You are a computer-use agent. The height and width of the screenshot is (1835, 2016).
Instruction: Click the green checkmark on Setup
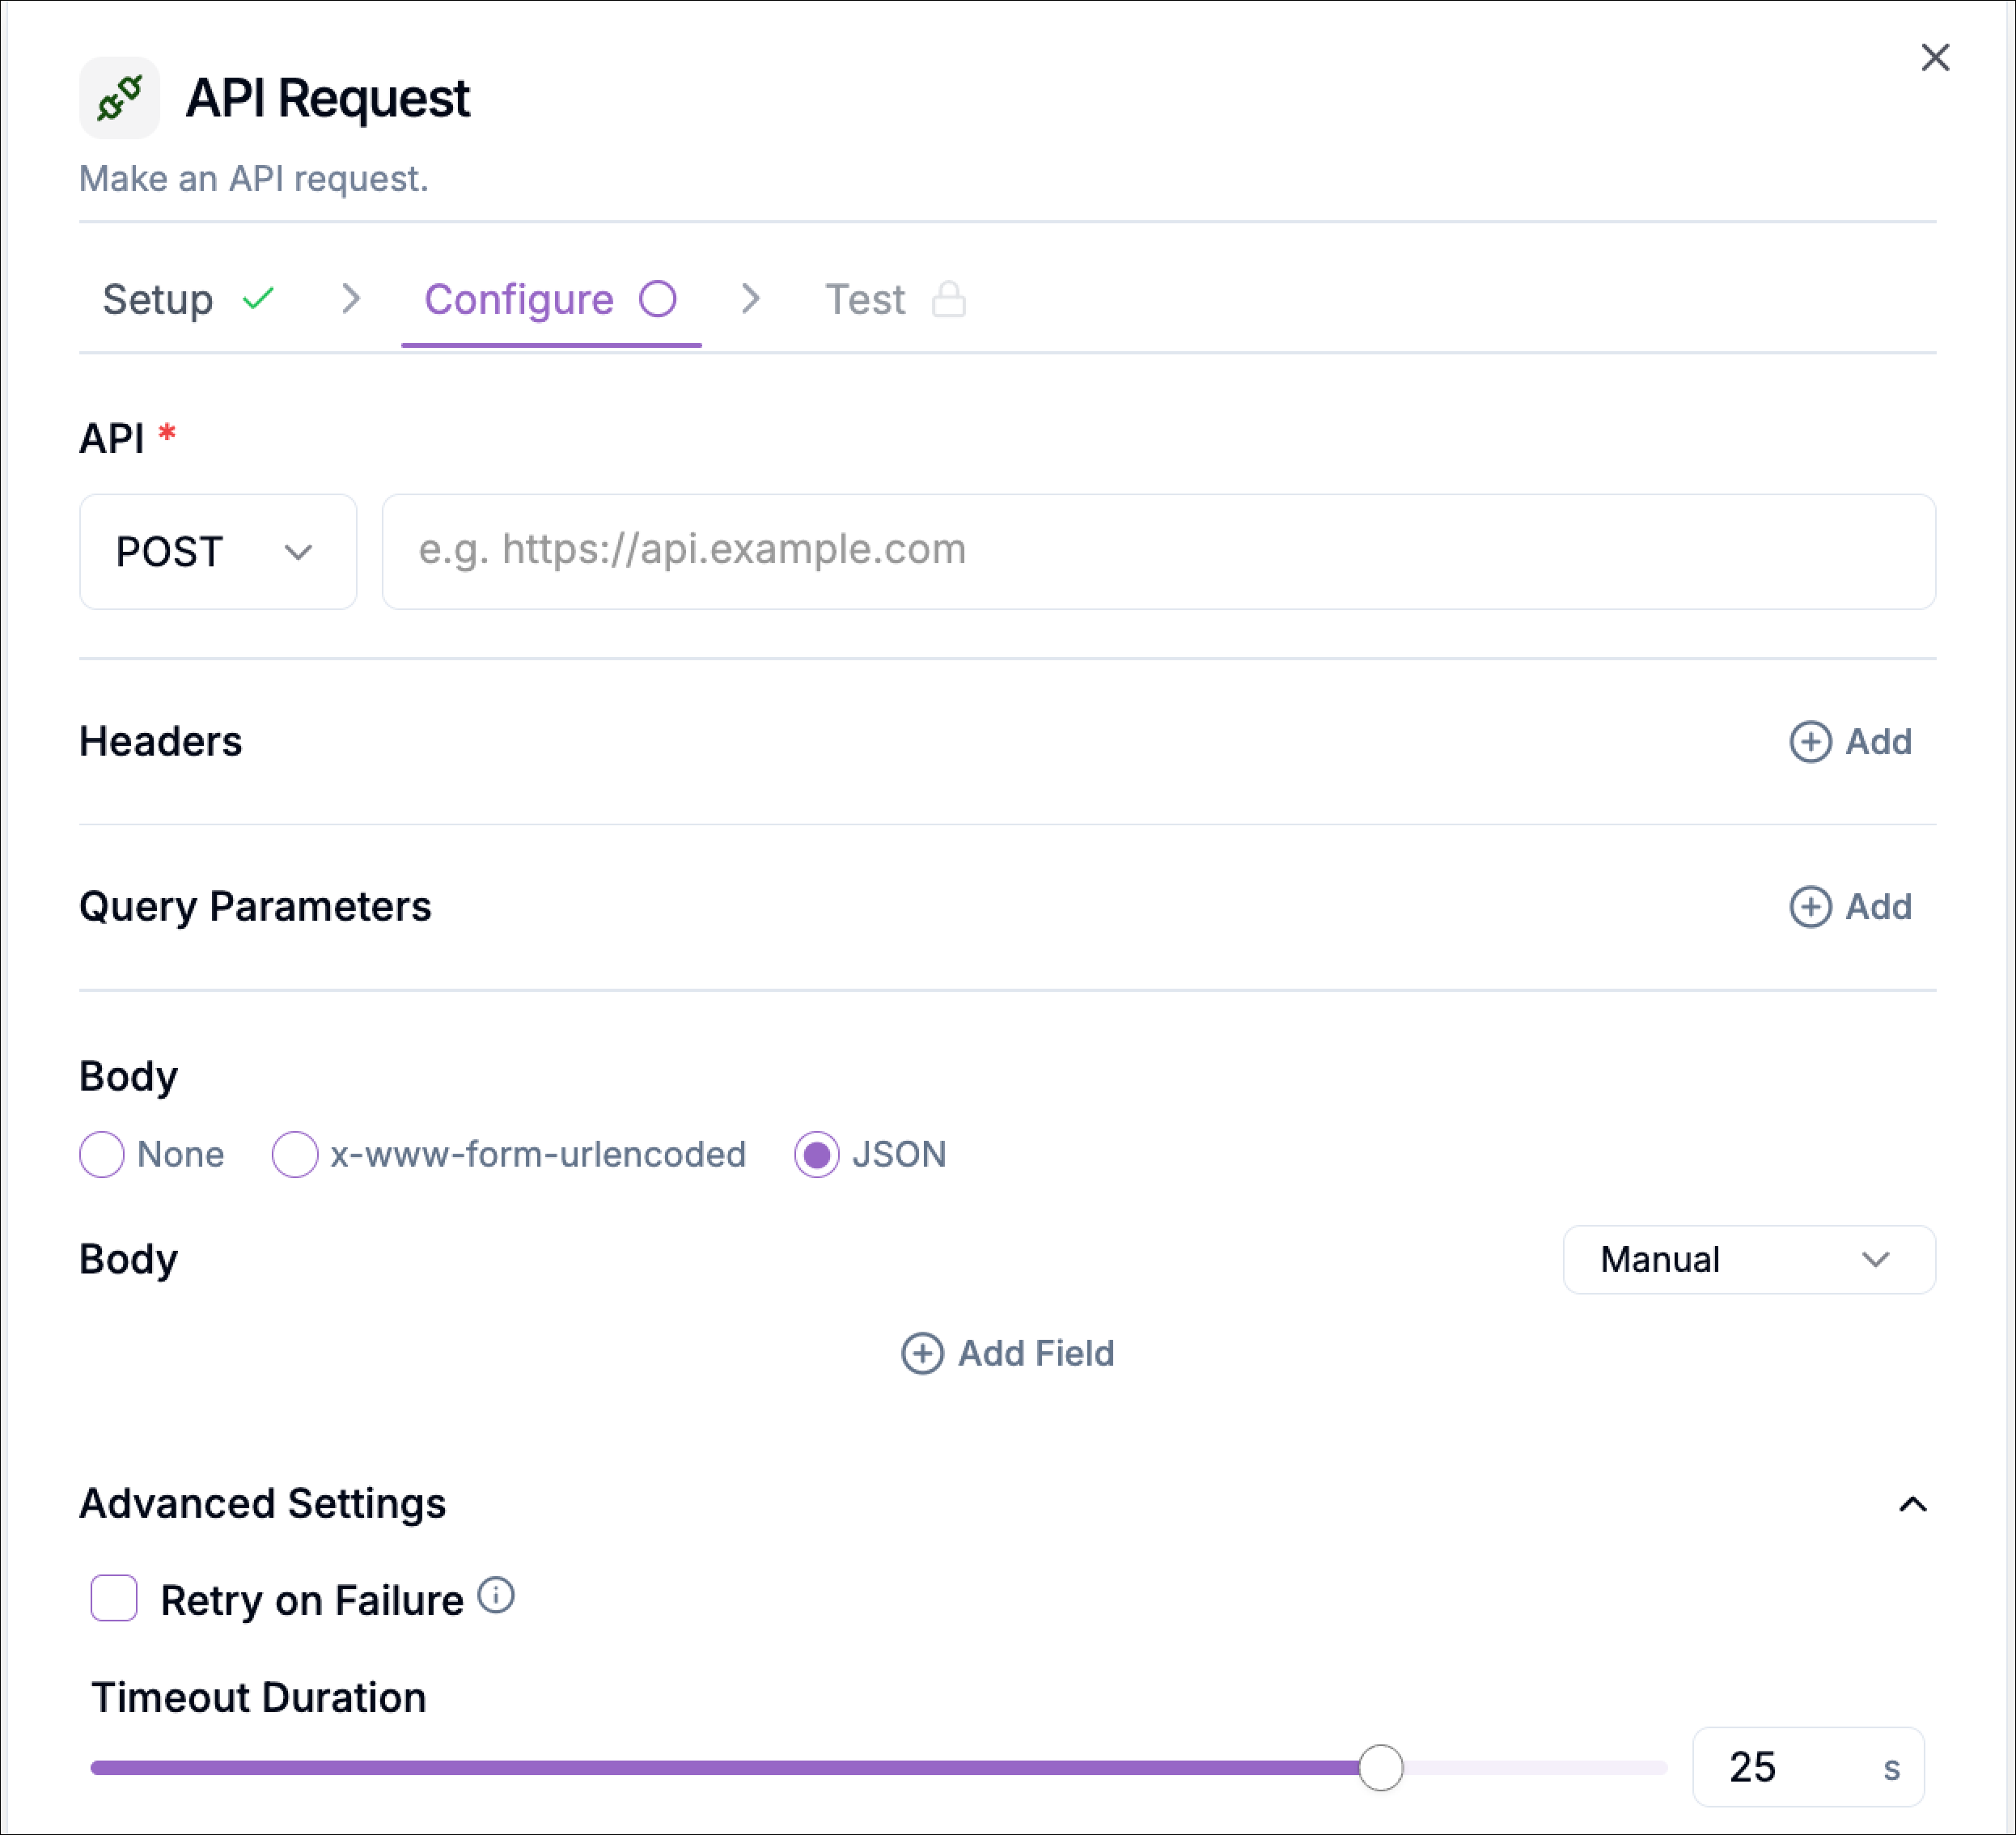tap(258, 297)
